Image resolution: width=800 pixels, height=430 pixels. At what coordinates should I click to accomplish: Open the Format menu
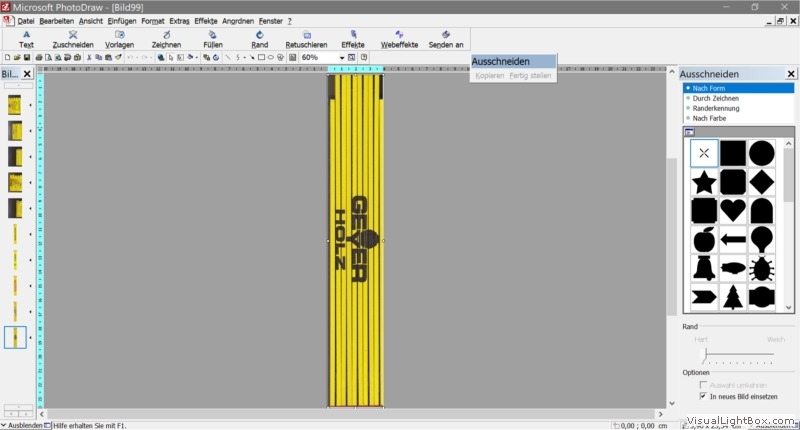click(153, 21)
